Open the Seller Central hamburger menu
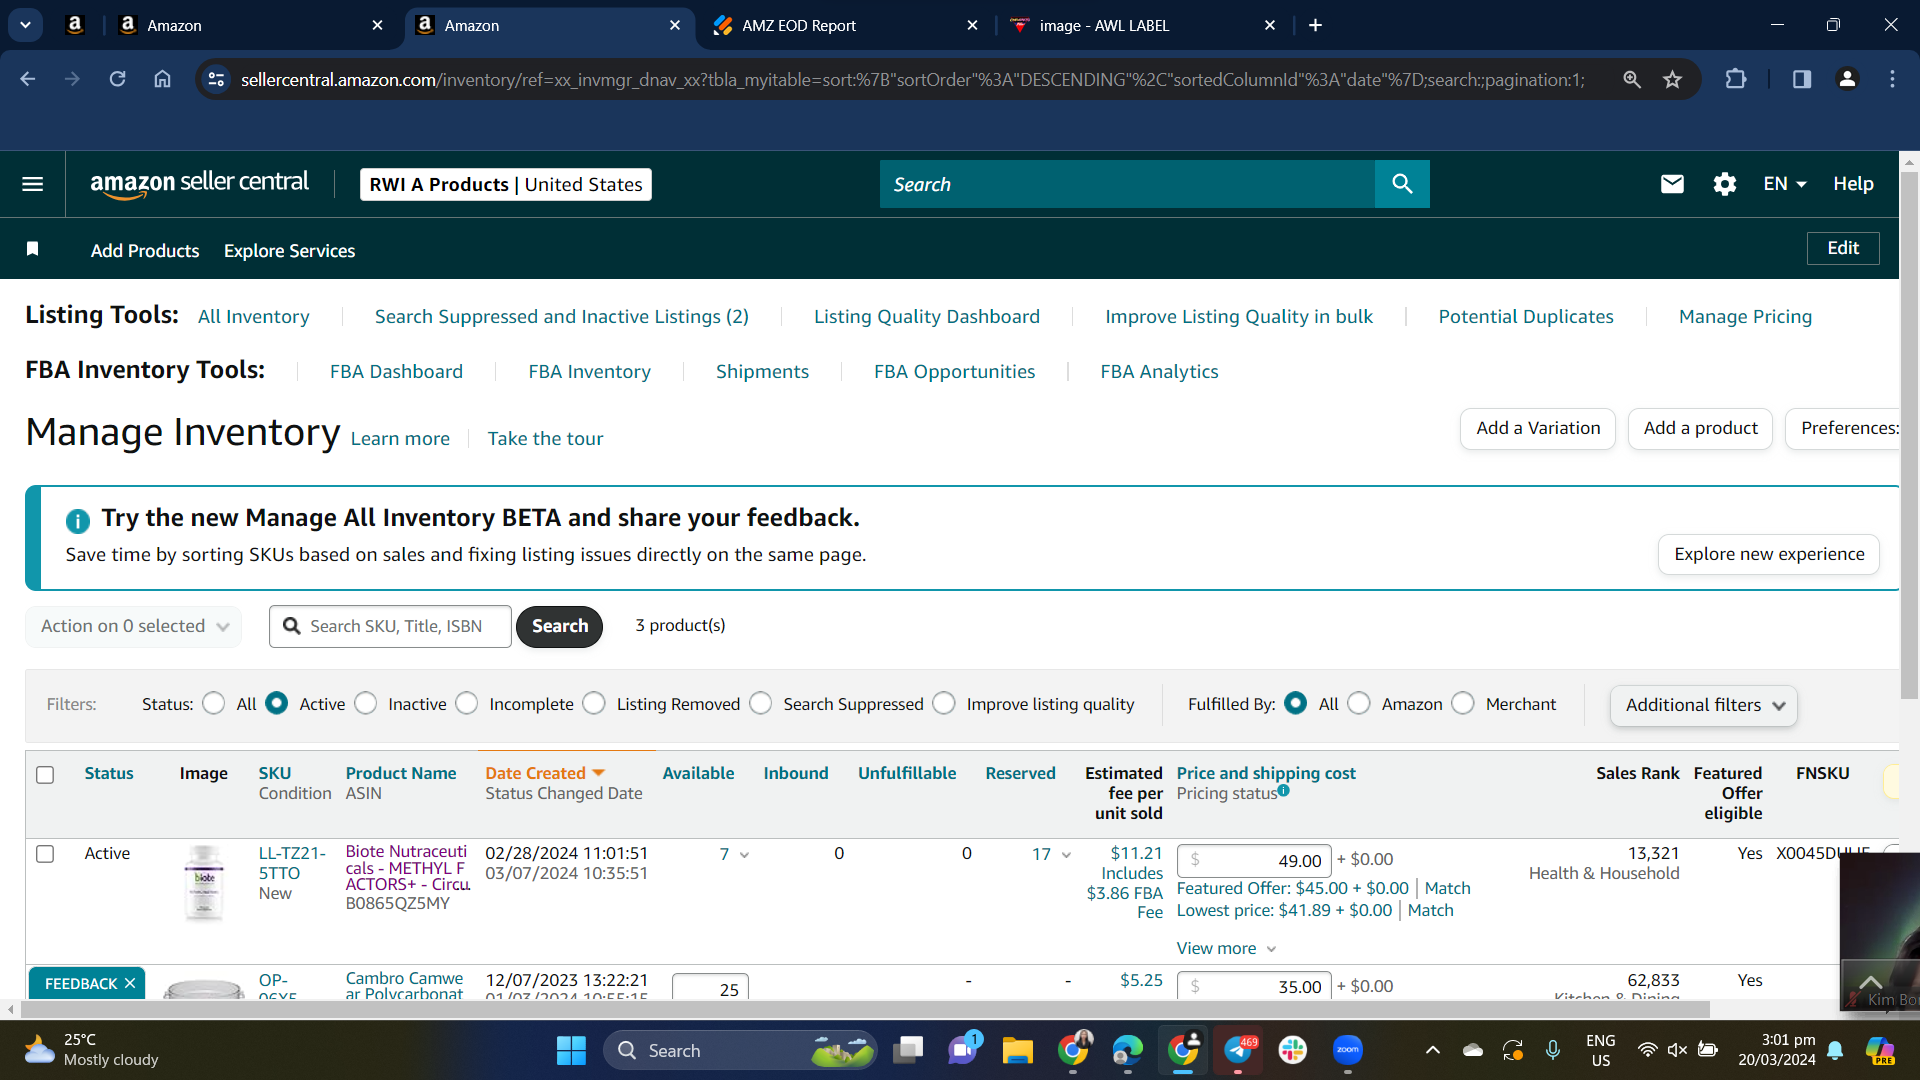The image size is (1920, 1080). [x=32, y=184]
